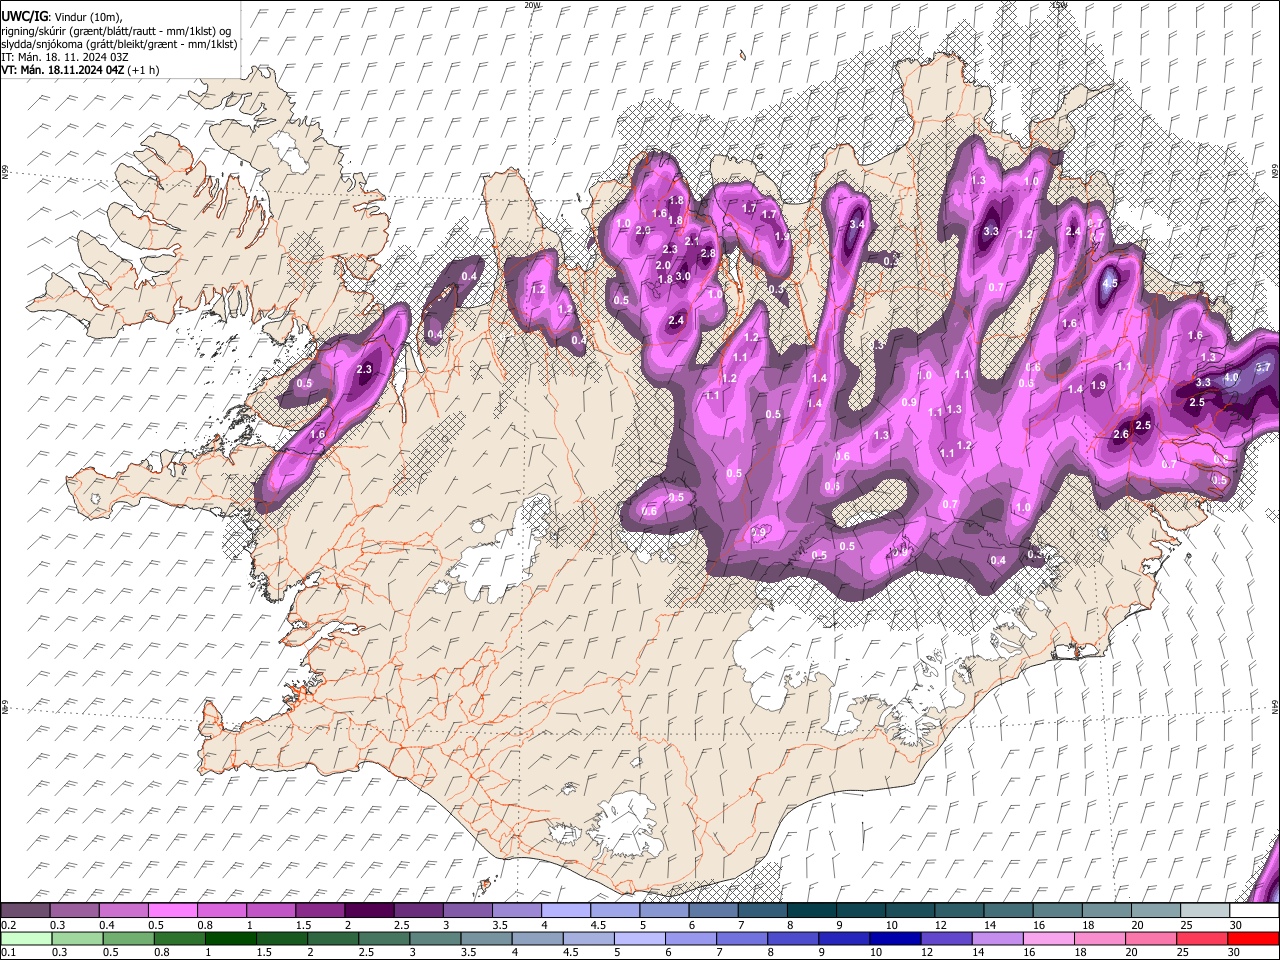Select the 10 deep navy blue swatch in bottom scale
Image resolution: width=1280 pixels, height=960 pixels.
coord(895,939)
